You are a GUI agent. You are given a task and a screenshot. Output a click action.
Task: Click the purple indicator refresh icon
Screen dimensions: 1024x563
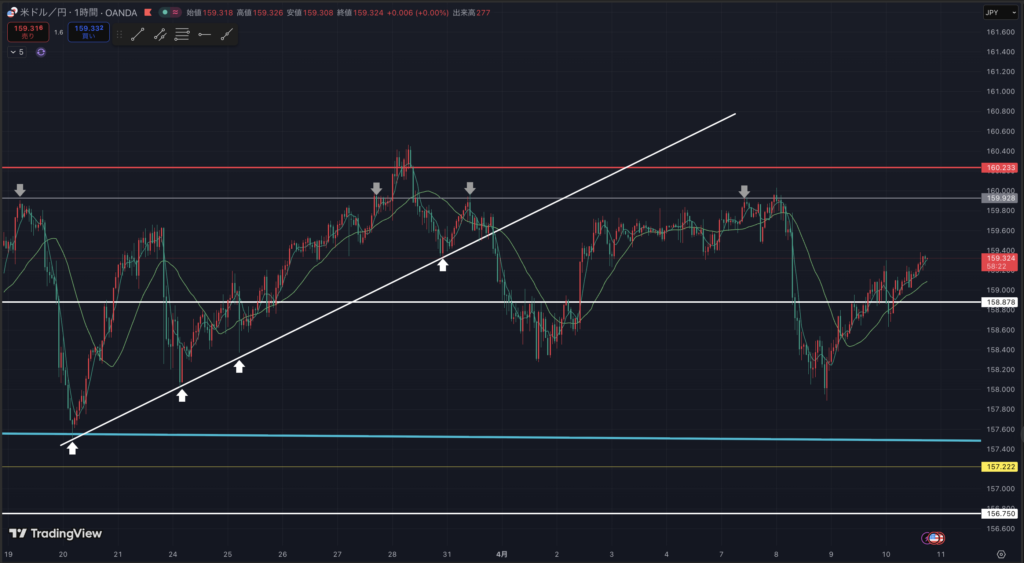(x=41, y=52)
